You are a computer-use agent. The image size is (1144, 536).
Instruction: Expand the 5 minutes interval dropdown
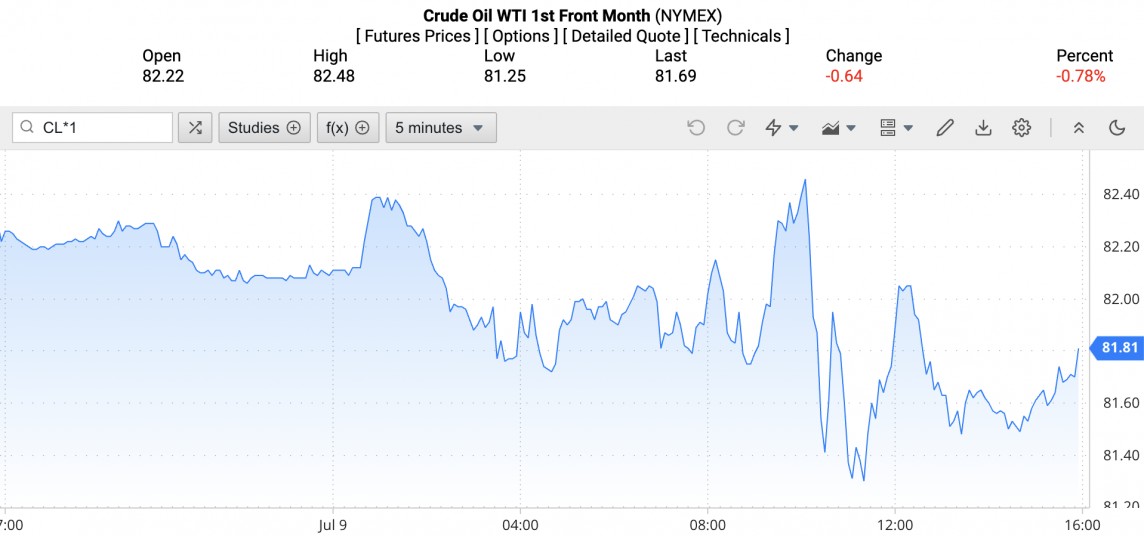440,128
